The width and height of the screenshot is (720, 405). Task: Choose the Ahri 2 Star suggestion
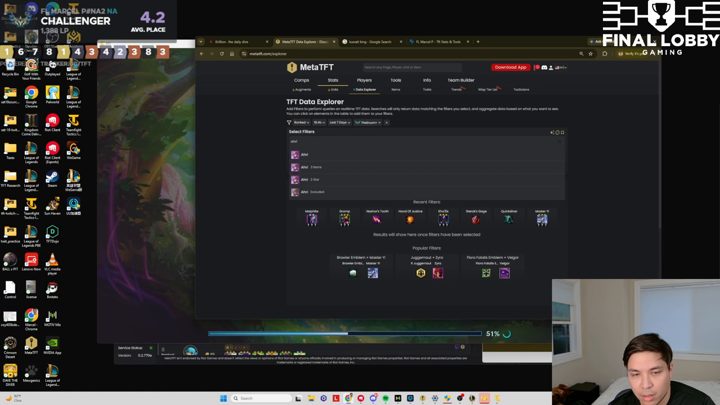(426, 180)
